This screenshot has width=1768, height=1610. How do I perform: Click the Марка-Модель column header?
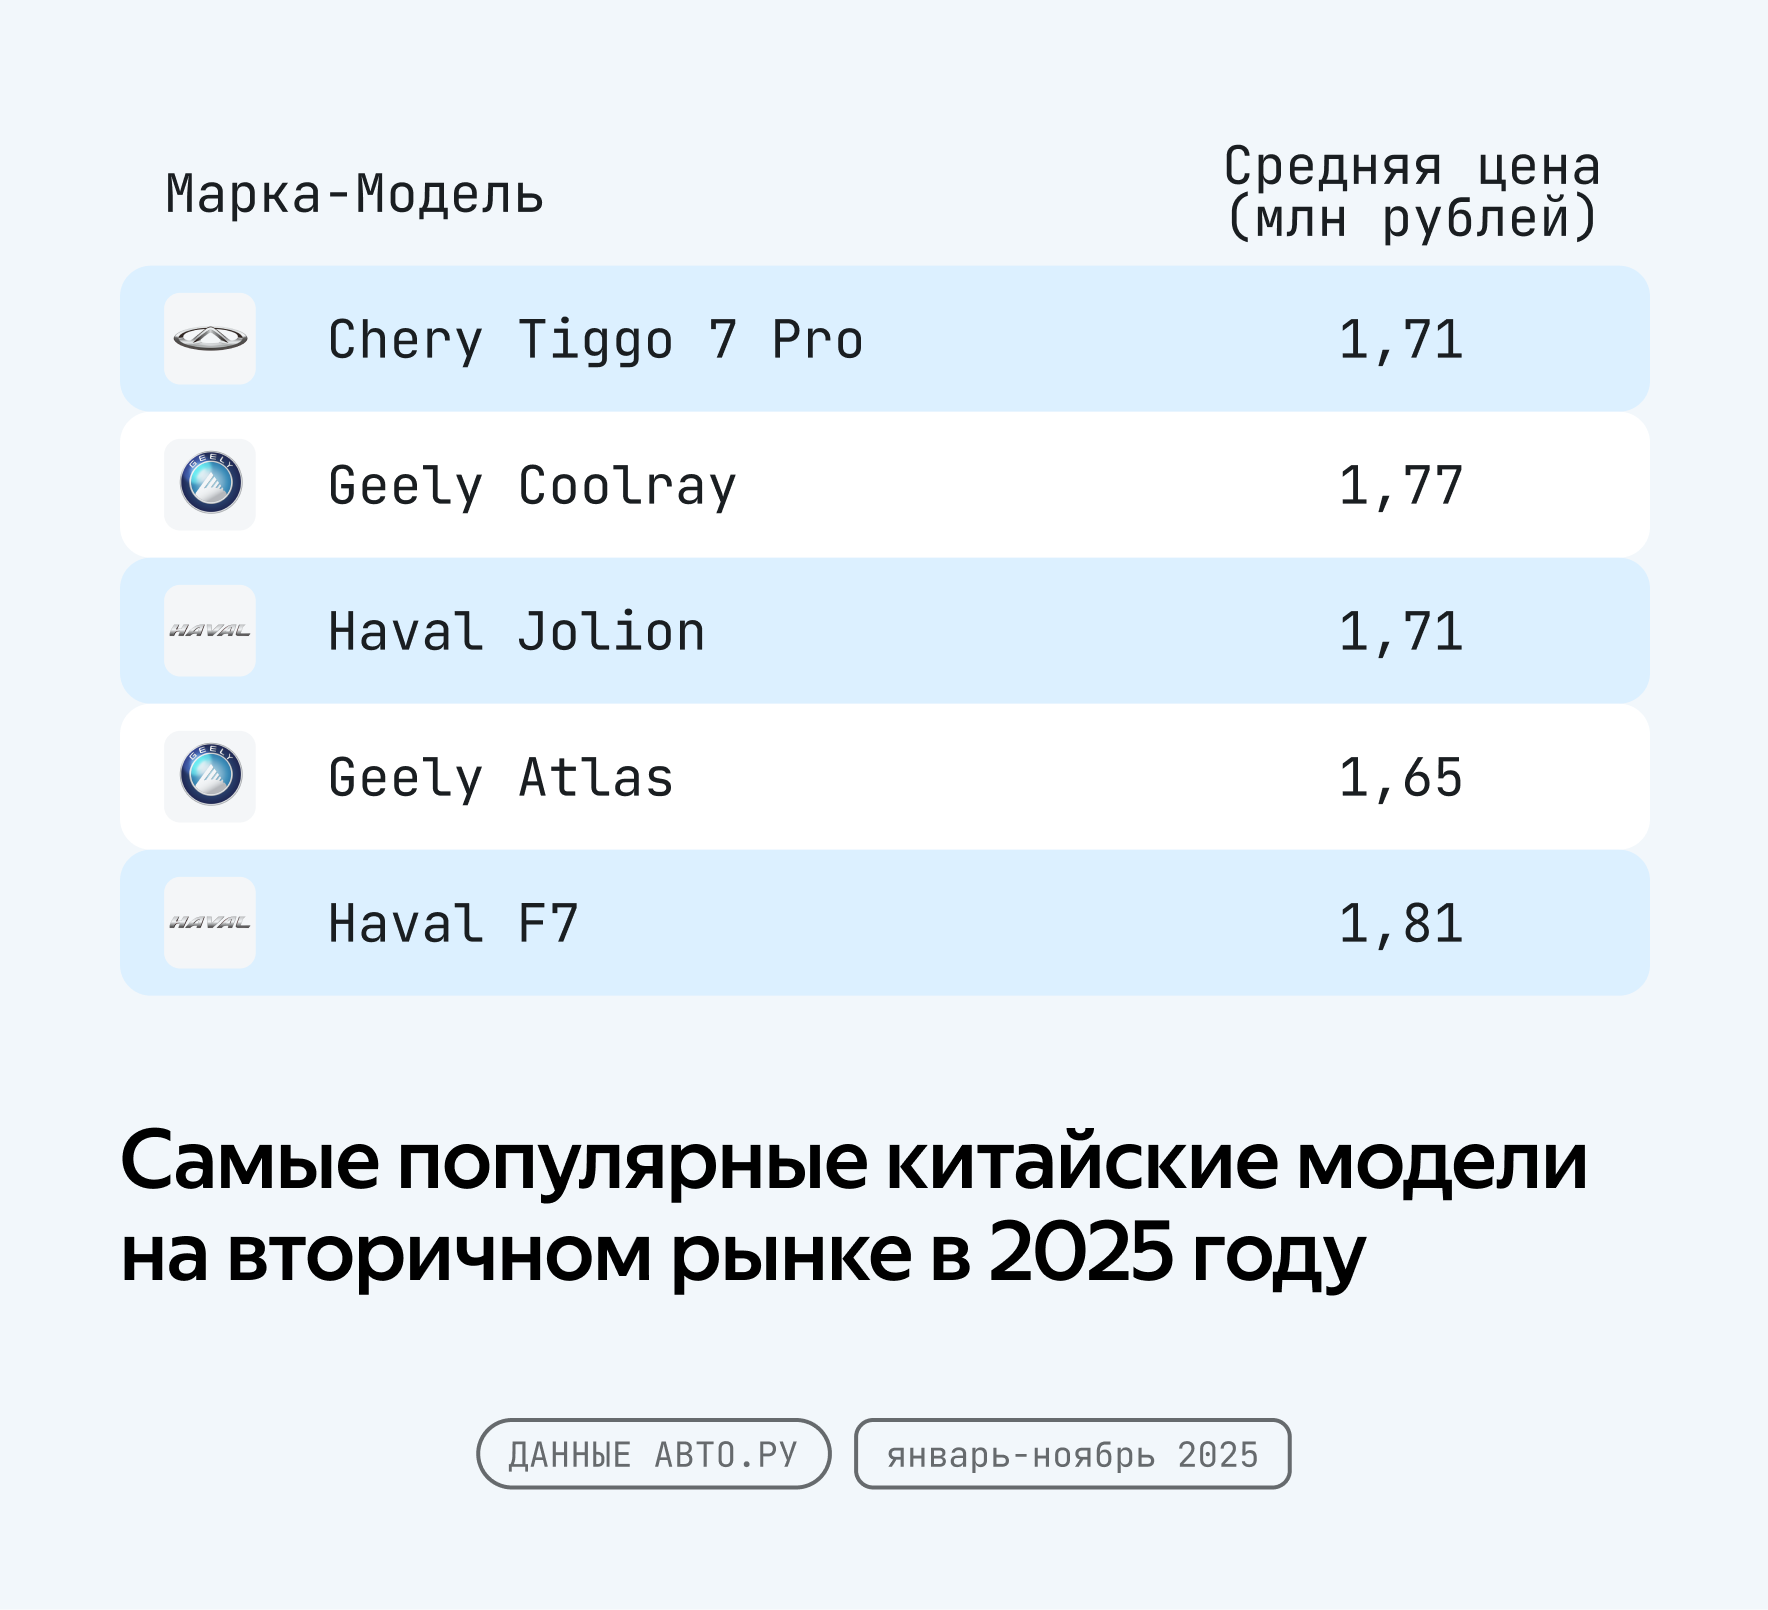pyautogui.click(x=355, y=194)
